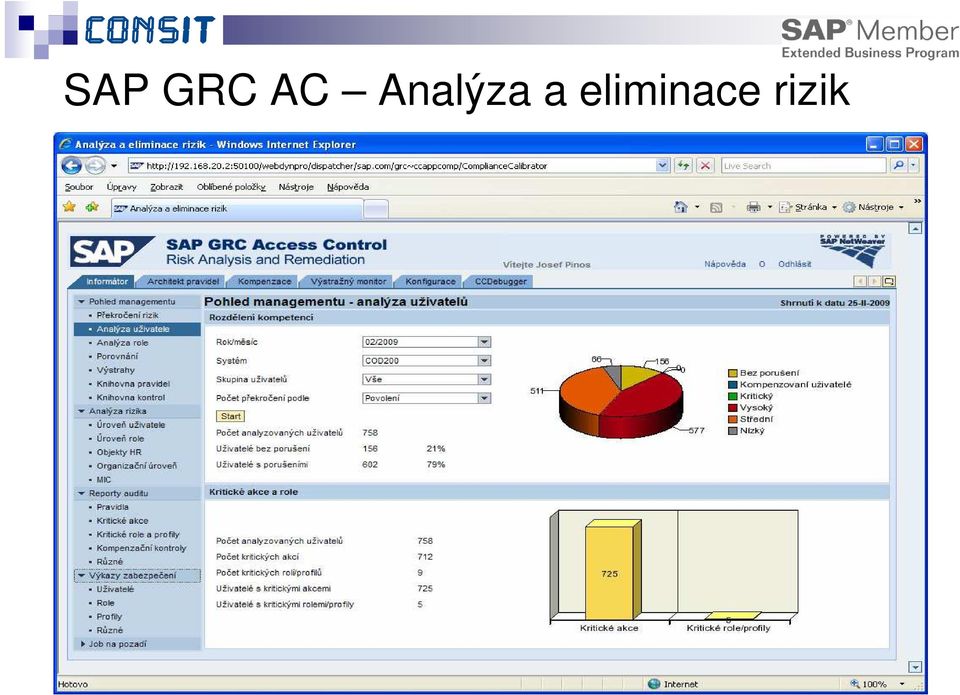Collapse the Reporty auditu section
This screenshot has height=695, width=960.
click(81, 493)
